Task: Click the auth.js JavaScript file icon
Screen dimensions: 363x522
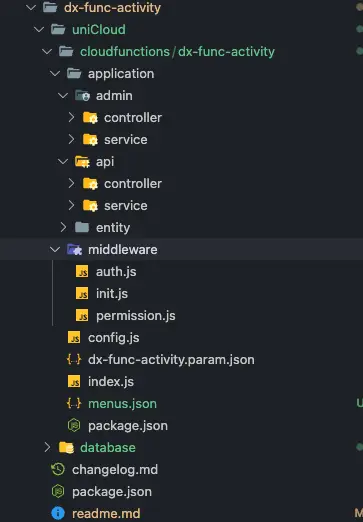Action: coord(82,272)
